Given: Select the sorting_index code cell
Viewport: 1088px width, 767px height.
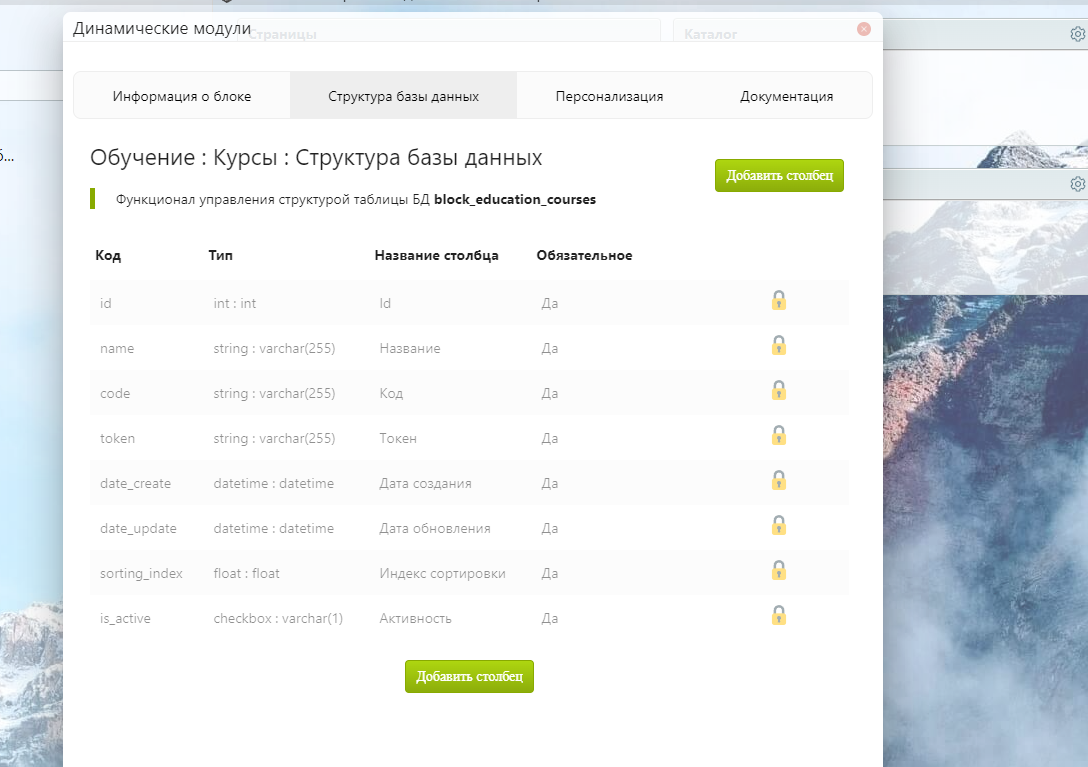Looking at the screenshot, I should 141,573.
